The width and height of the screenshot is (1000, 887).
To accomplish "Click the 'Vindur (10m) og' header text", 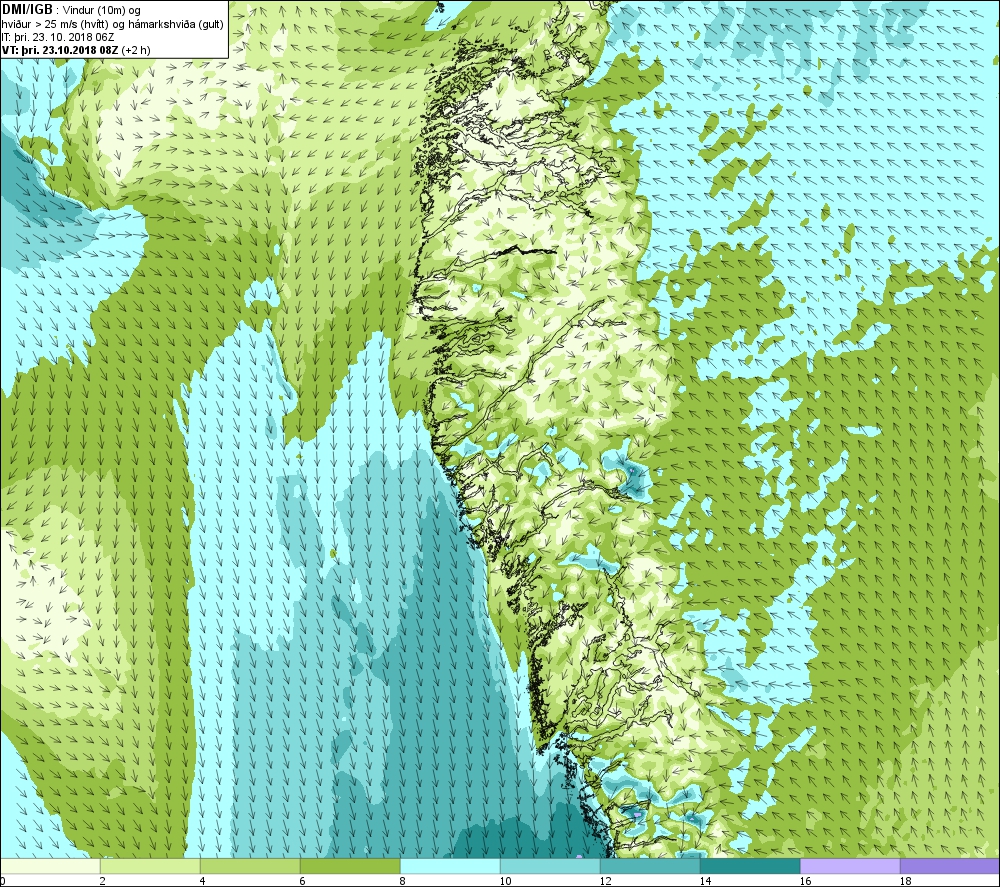I will point(101,11).
